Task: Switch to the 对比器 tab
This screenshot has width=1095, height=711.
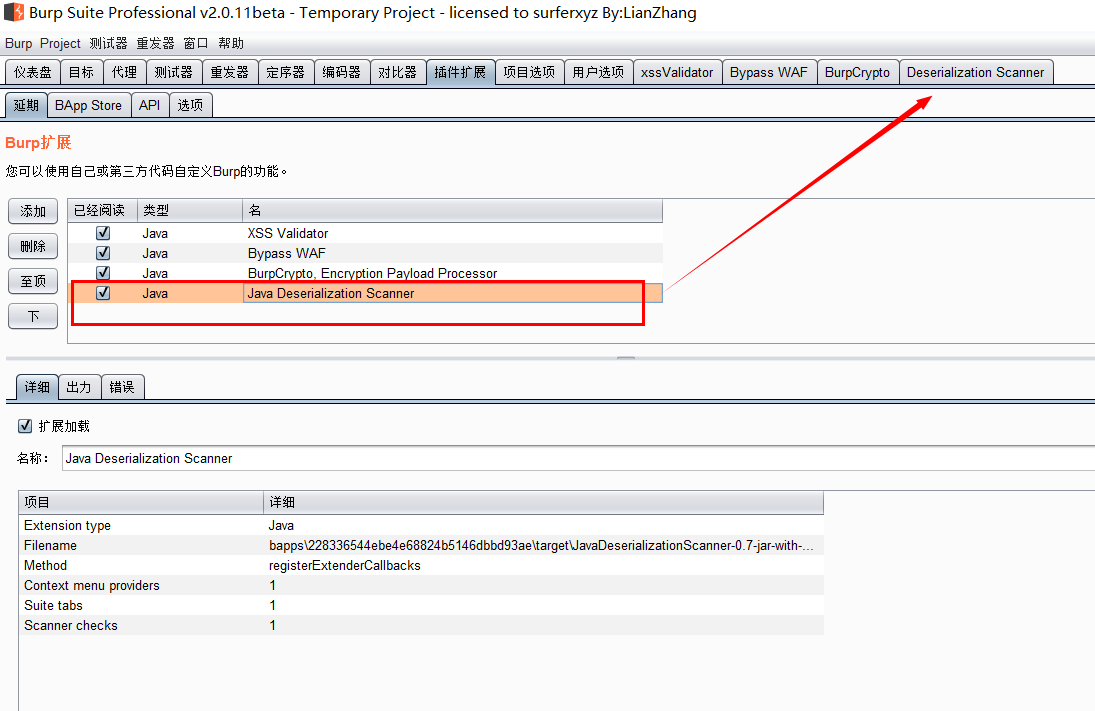Action: (x=397, y=72)
